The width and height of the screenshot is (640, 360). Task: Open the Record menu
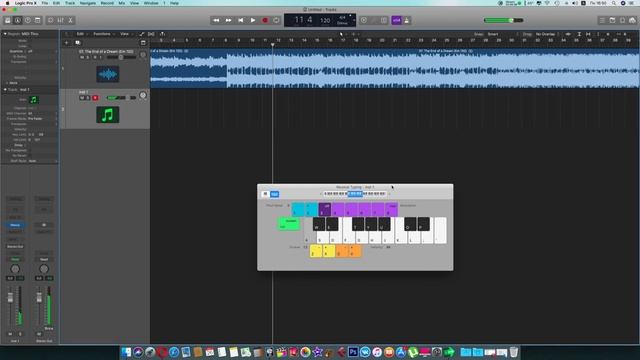tap(107, 3)
